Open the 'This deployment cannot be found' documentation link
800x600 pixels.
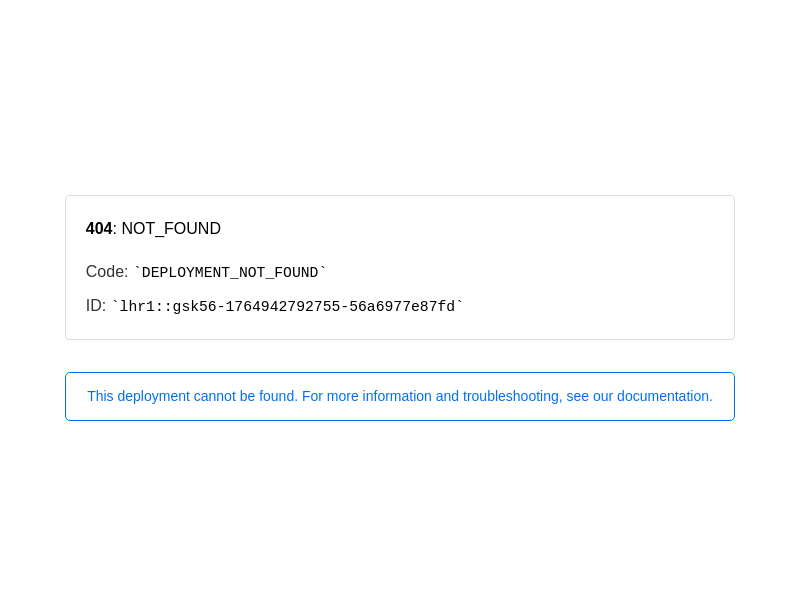[x=400, y=396]
